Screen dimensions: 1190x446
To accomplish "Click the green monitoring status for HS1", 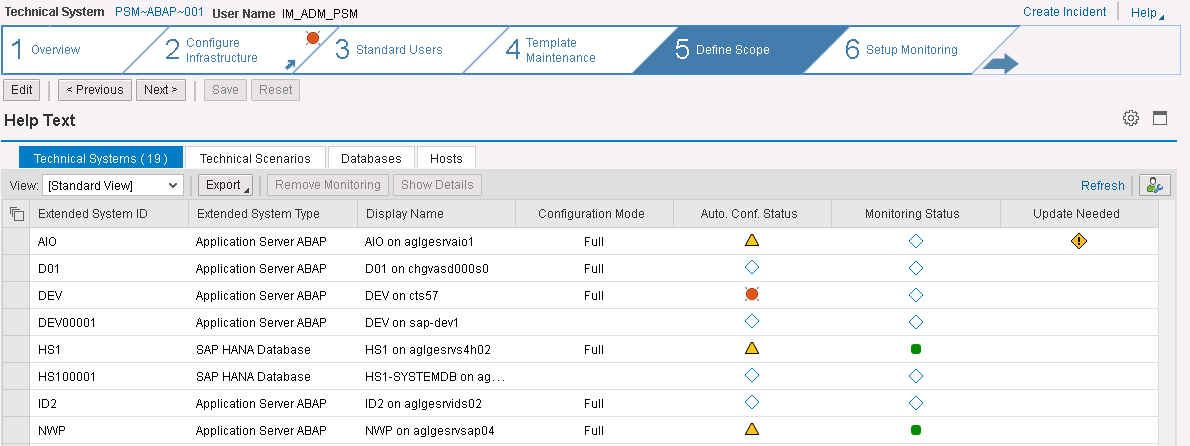I will click(915, 349).
